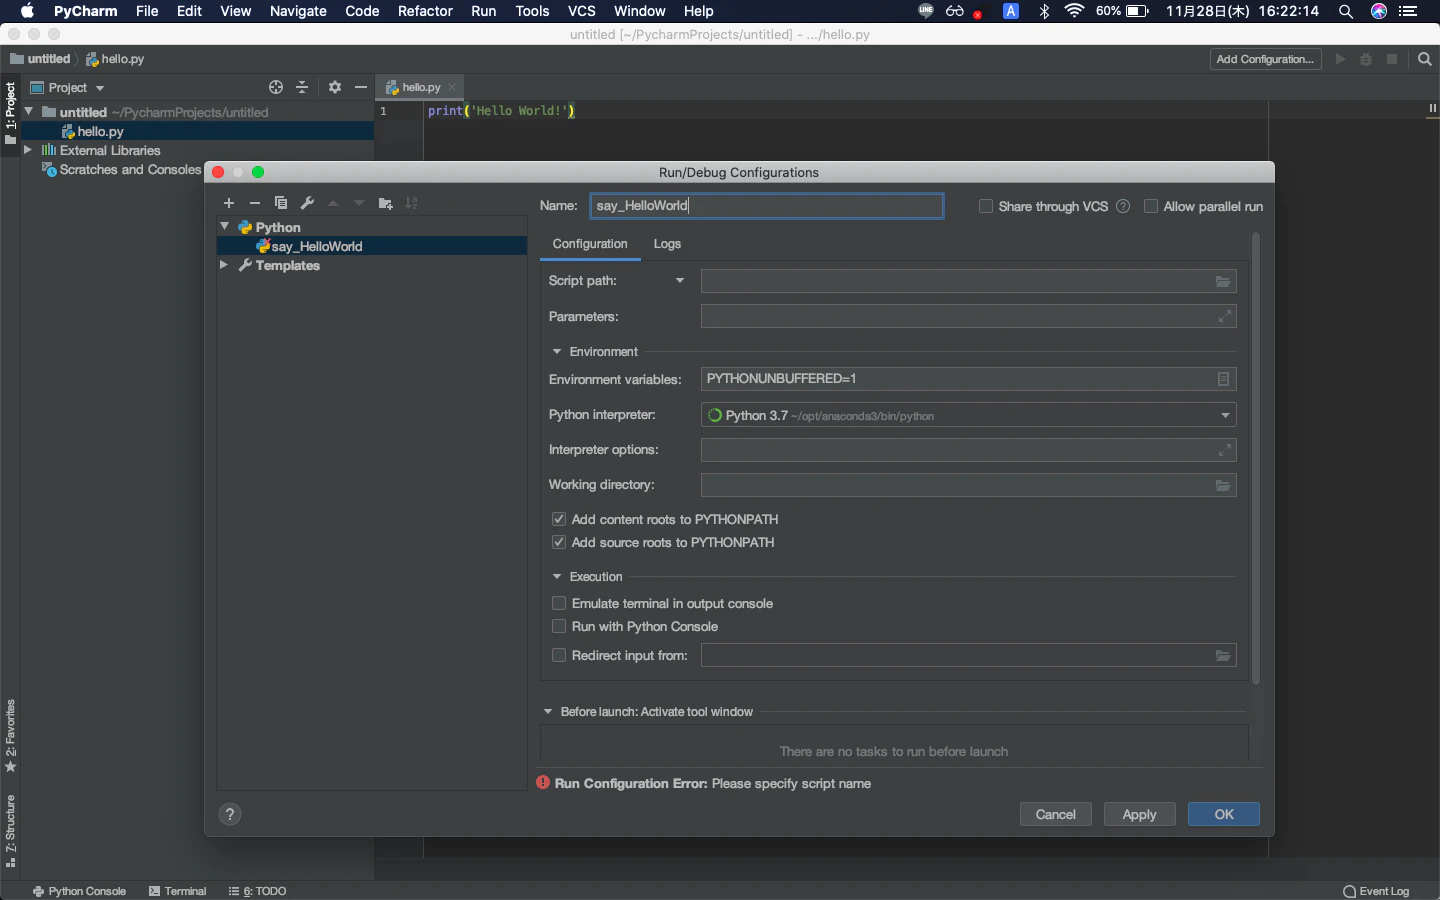The height and width of the screenshot is (900, 1440).
Task: Enable Emulate terminal in output console
Action: tap(559, 603)
